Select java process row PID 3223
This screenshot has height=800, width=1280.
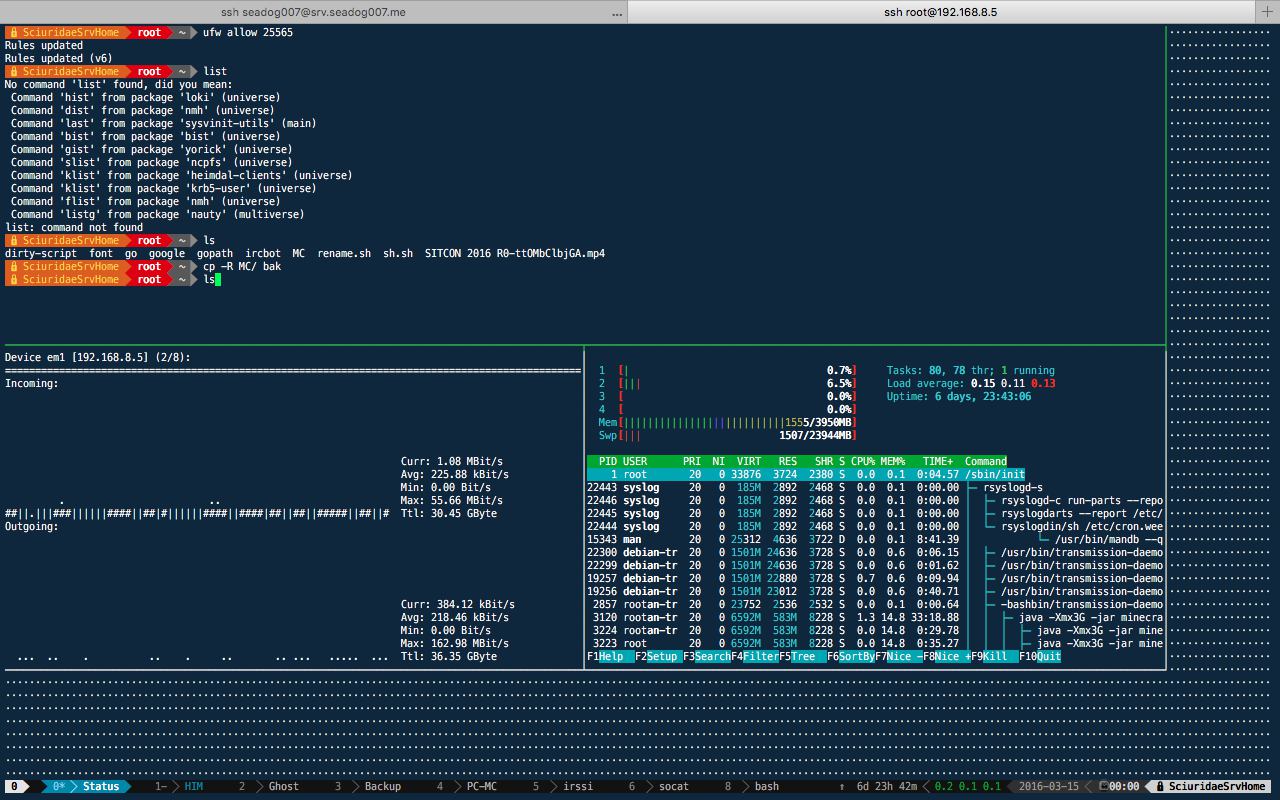pyautogui.click(x=875, y=644)
